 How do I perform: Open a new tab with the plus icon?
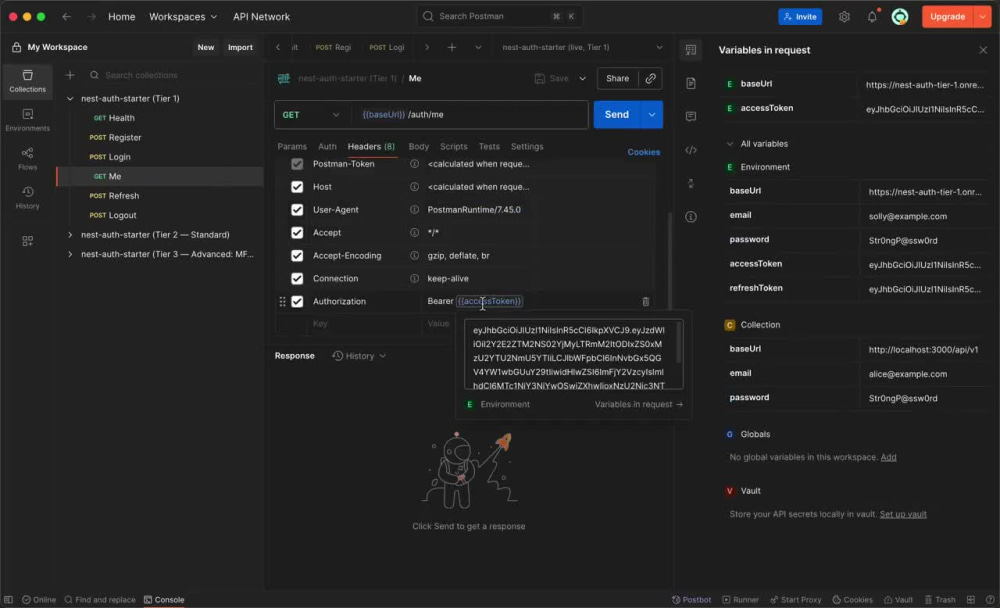coord(452,47)
